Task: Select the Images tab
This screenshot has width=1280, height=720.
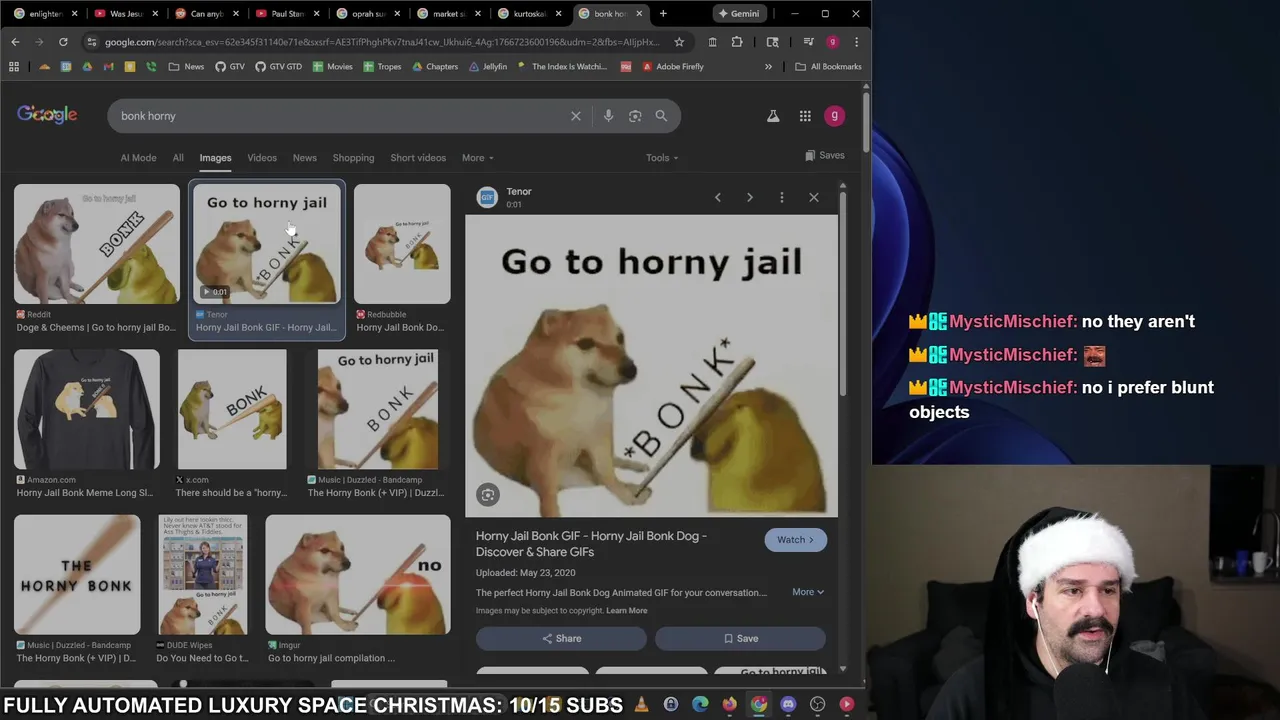Action: [215, 158]
